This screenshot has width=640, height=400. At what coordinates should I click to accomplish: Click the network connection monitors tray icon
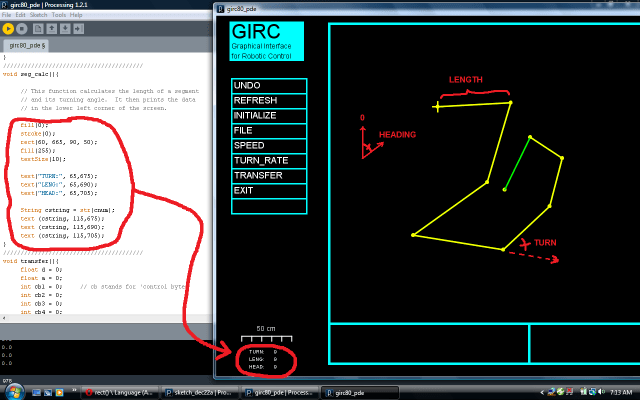[592, 392]
